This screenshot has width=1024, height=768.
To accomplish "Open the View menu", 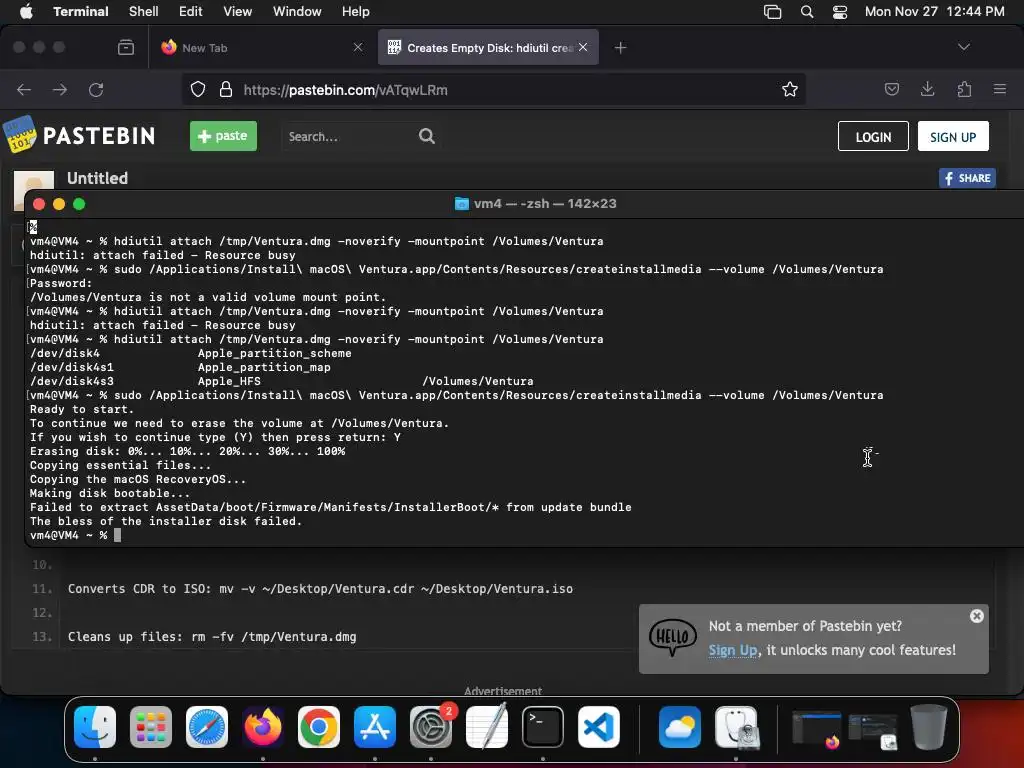I will click(238, 11).
